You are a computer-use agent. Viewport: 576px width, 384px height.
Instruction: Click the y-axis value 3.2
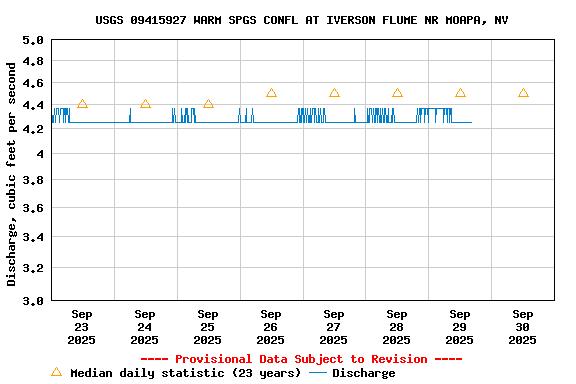point(33,268)
